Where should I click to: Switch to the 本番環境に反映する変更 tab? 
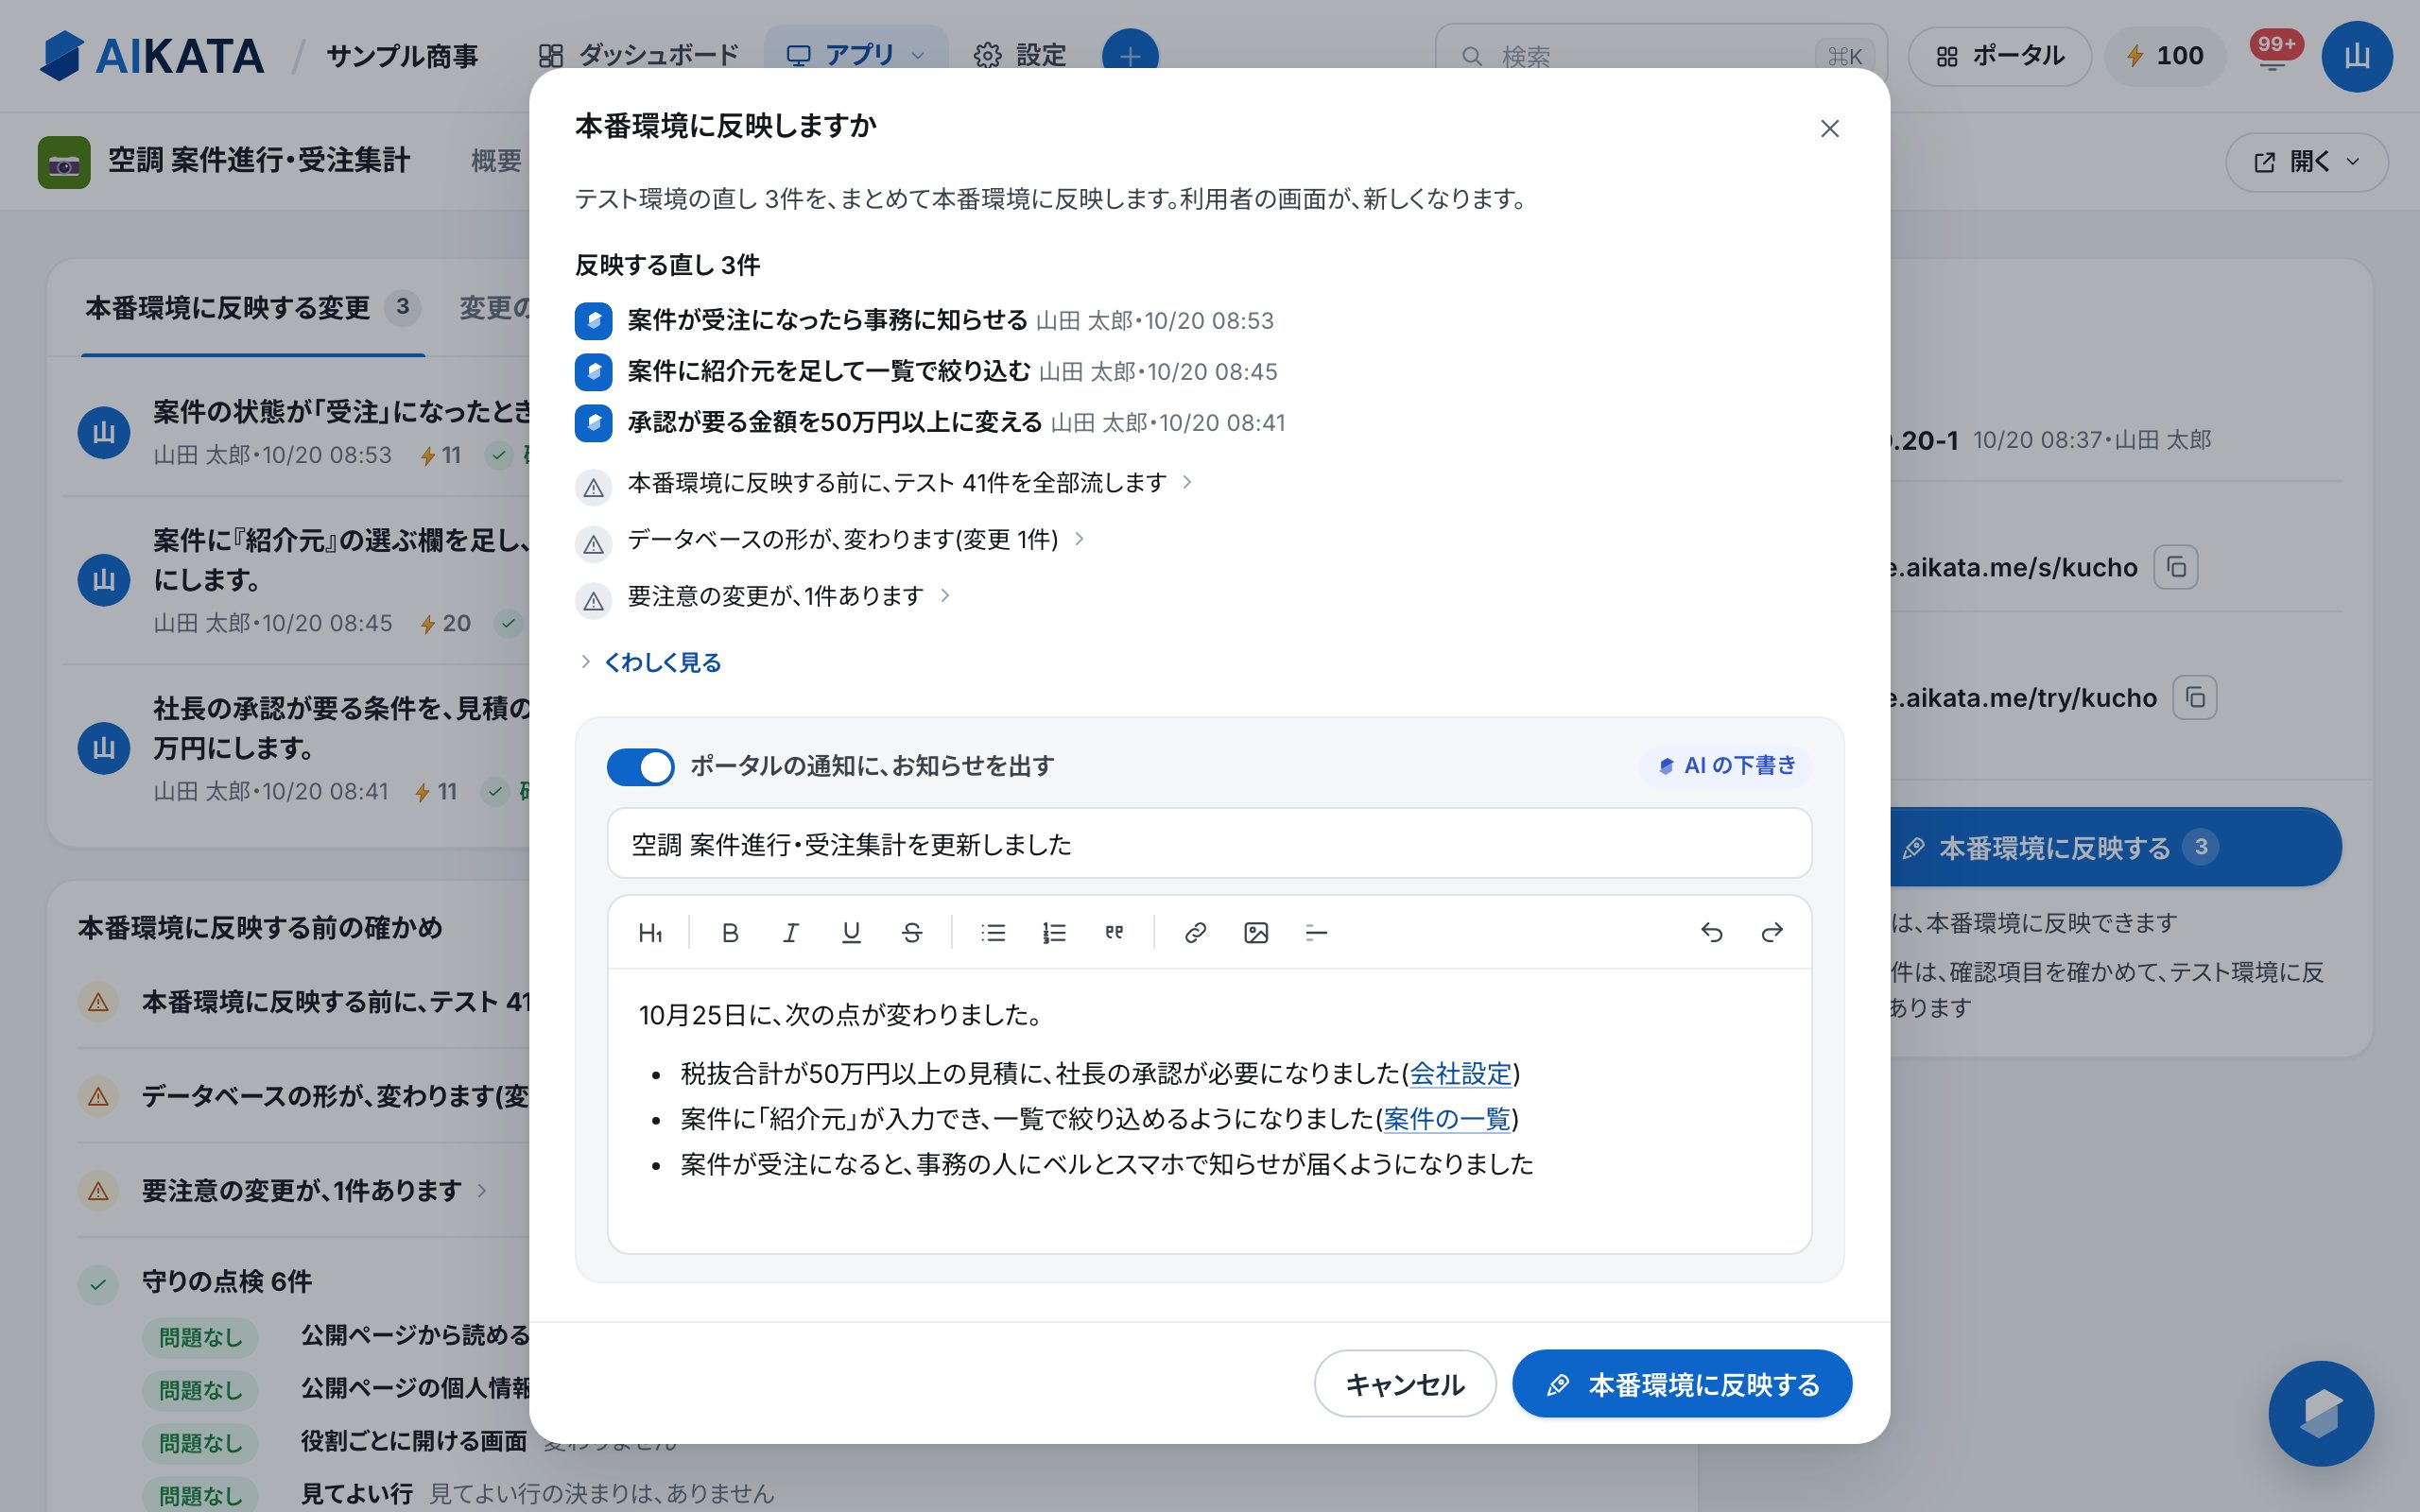click(x=252, y=308)
